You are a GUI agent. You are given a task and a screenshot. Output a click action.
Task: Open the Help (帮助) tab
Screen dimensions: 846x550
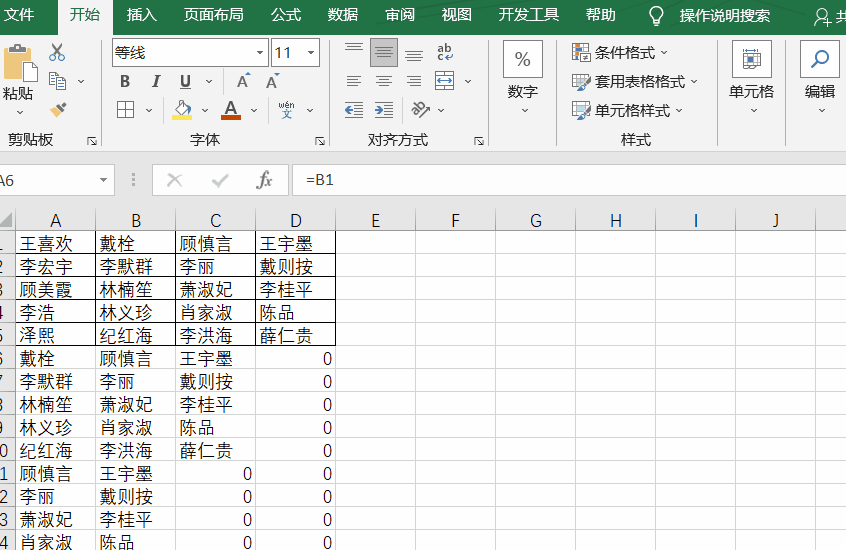(x=601, y=15)
